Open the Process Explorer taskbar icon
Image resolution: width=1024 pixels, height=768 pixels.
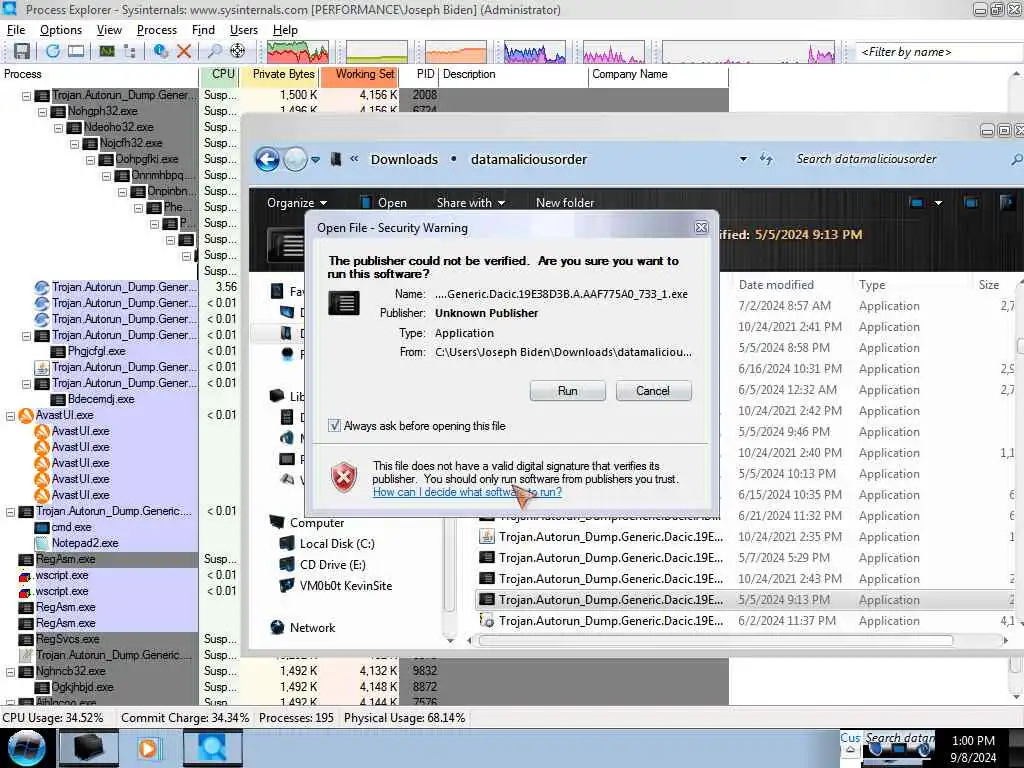pyautogui.click(x=212, y=748)
